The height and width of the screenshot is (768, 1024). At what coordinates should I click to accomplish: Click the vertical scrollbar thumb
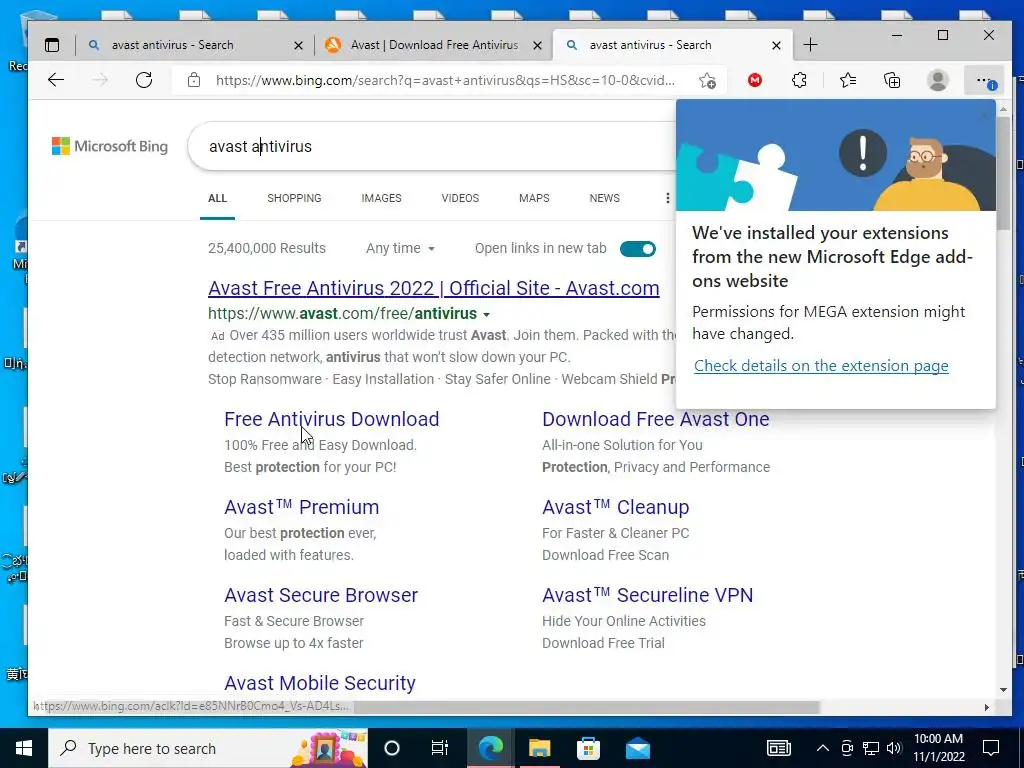(x=1004, y=173)
